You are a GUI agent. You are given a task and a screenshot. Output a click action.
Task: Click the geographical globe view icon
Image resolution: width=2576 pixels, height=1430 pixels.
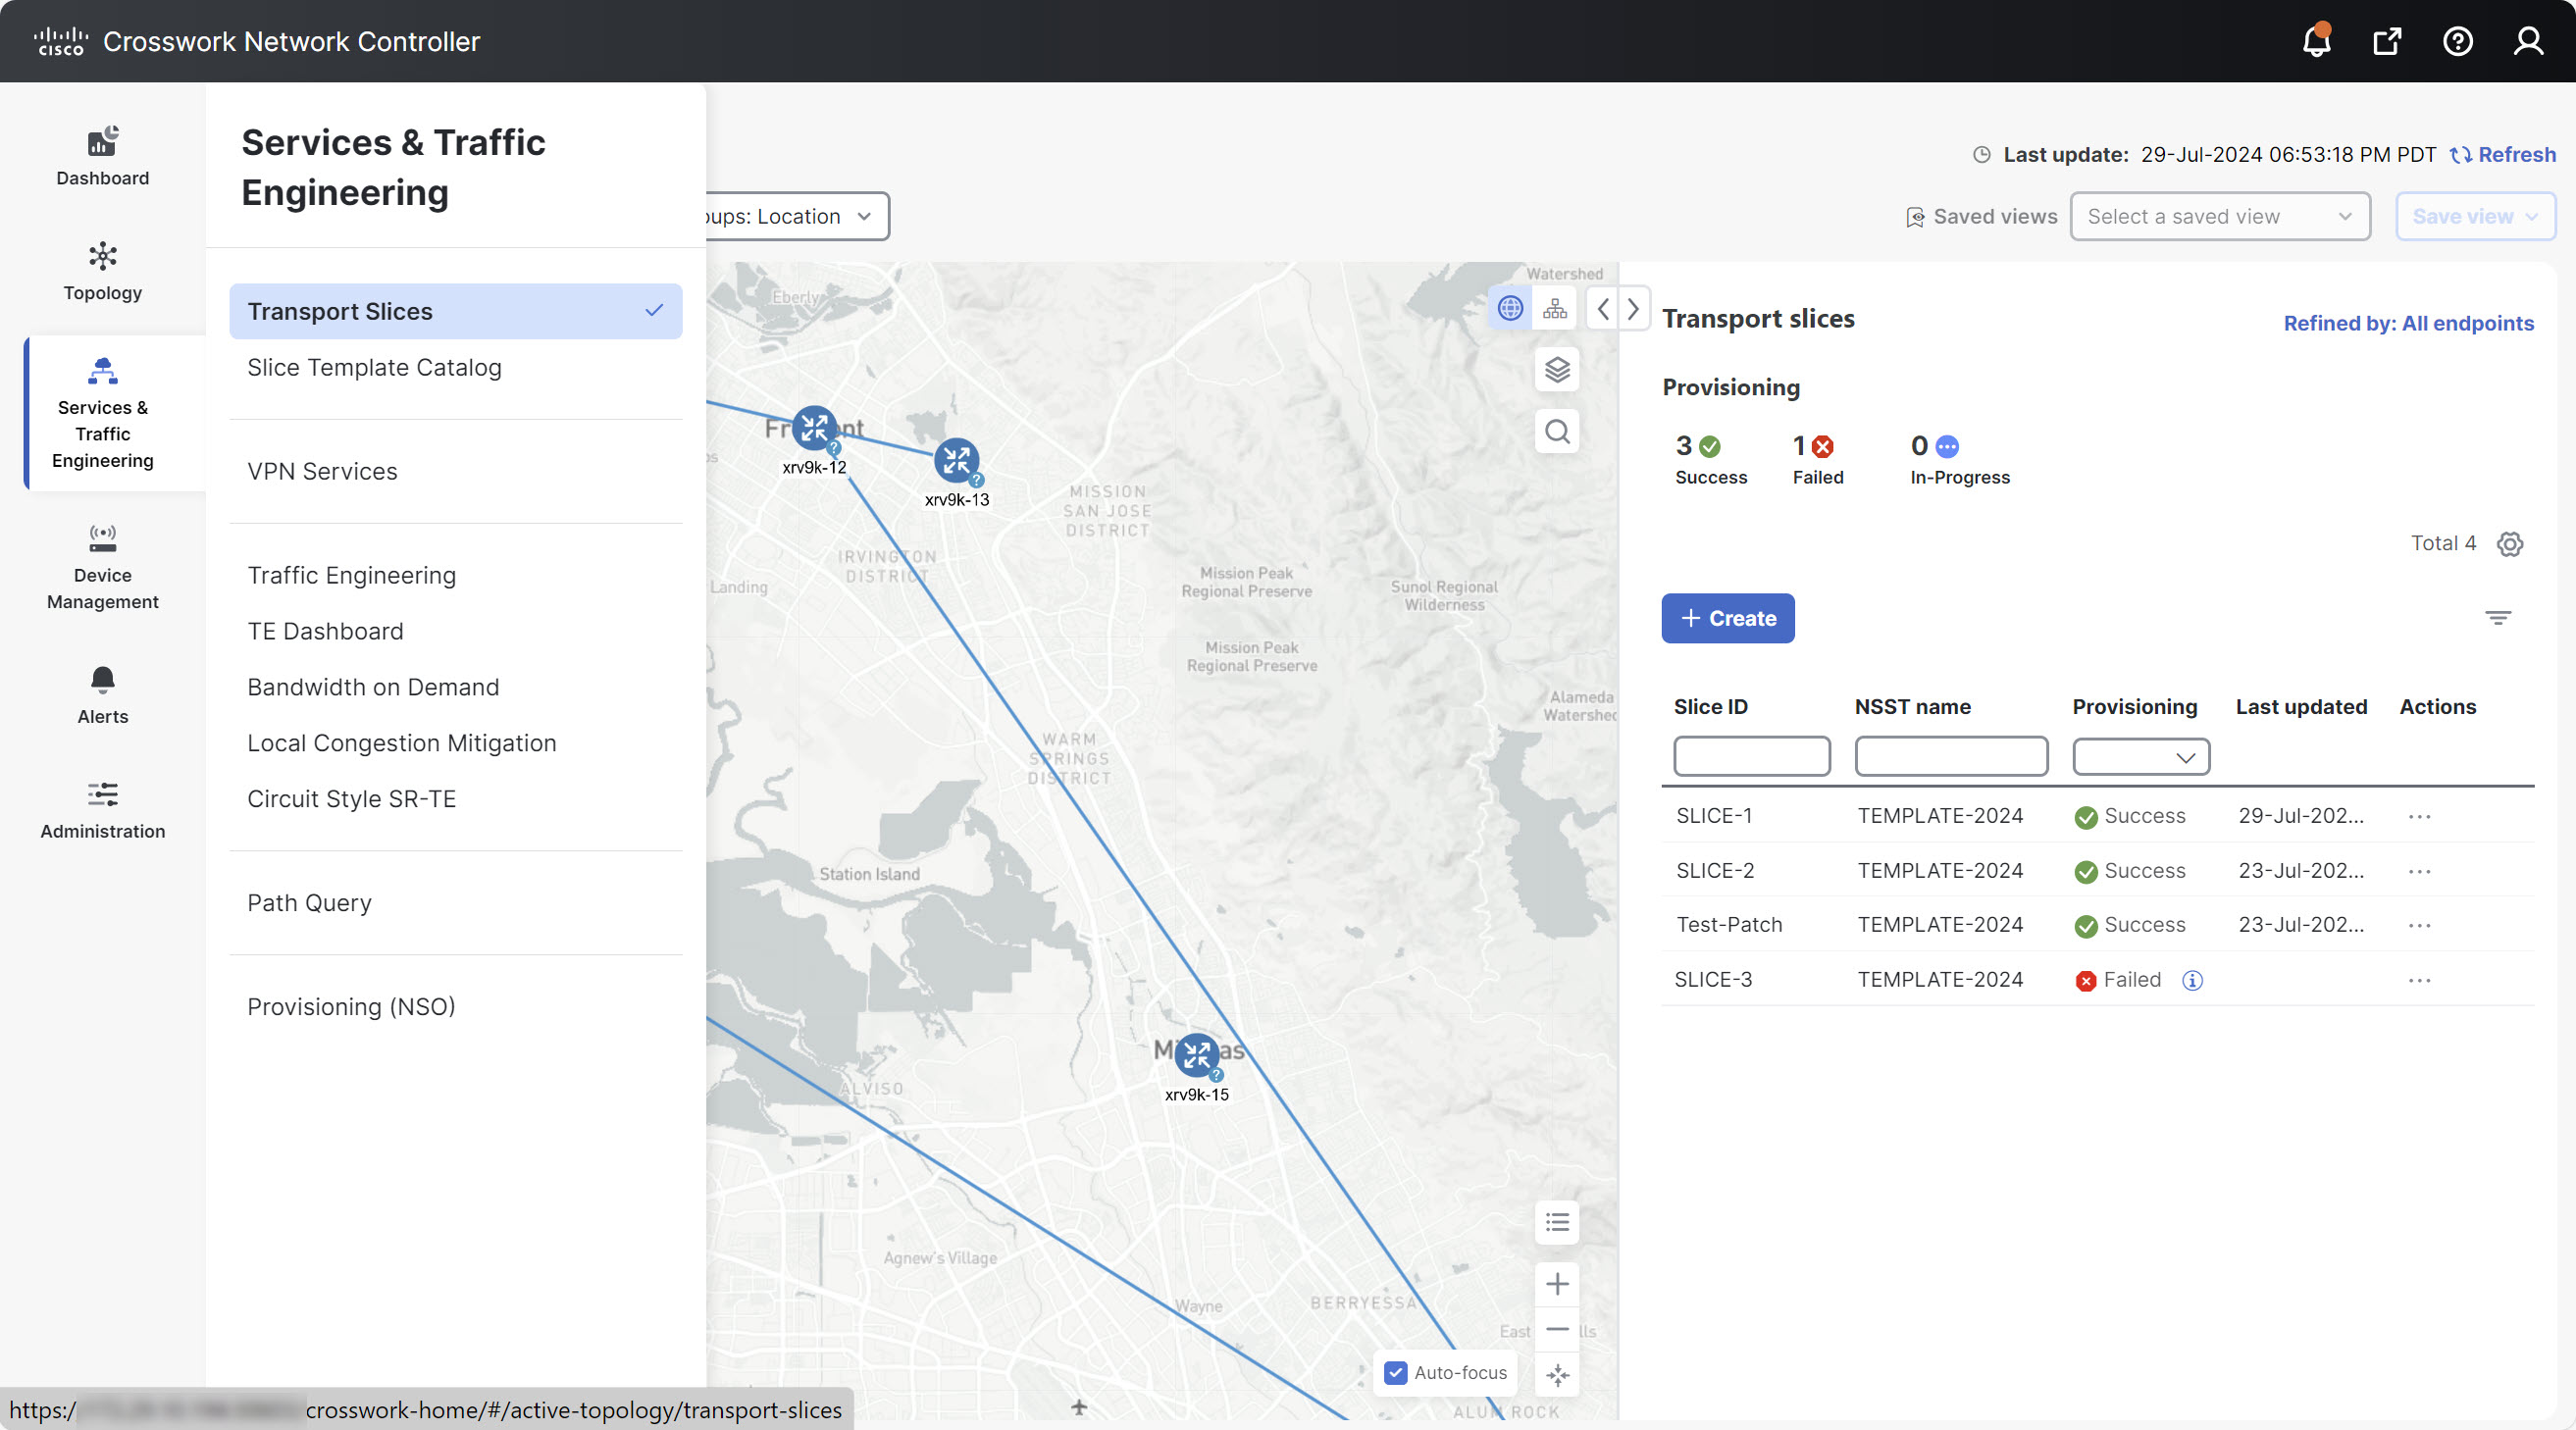(1510, 309)
